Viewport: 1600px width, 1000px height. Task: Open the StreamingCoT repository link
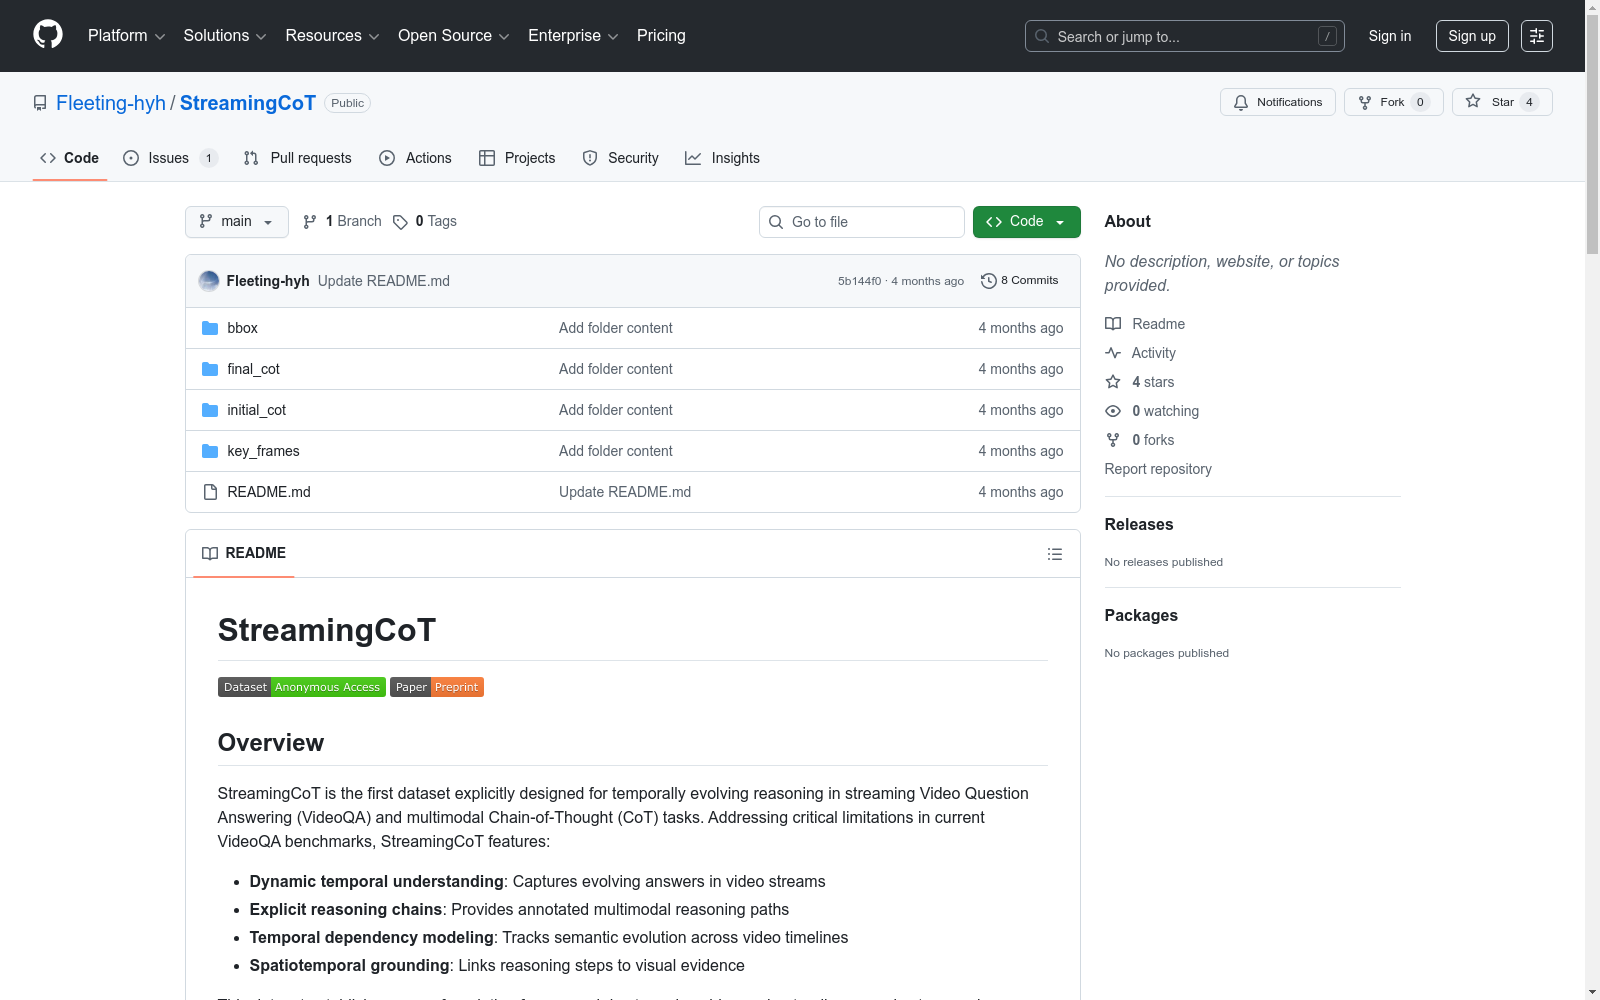coord(248,103)
